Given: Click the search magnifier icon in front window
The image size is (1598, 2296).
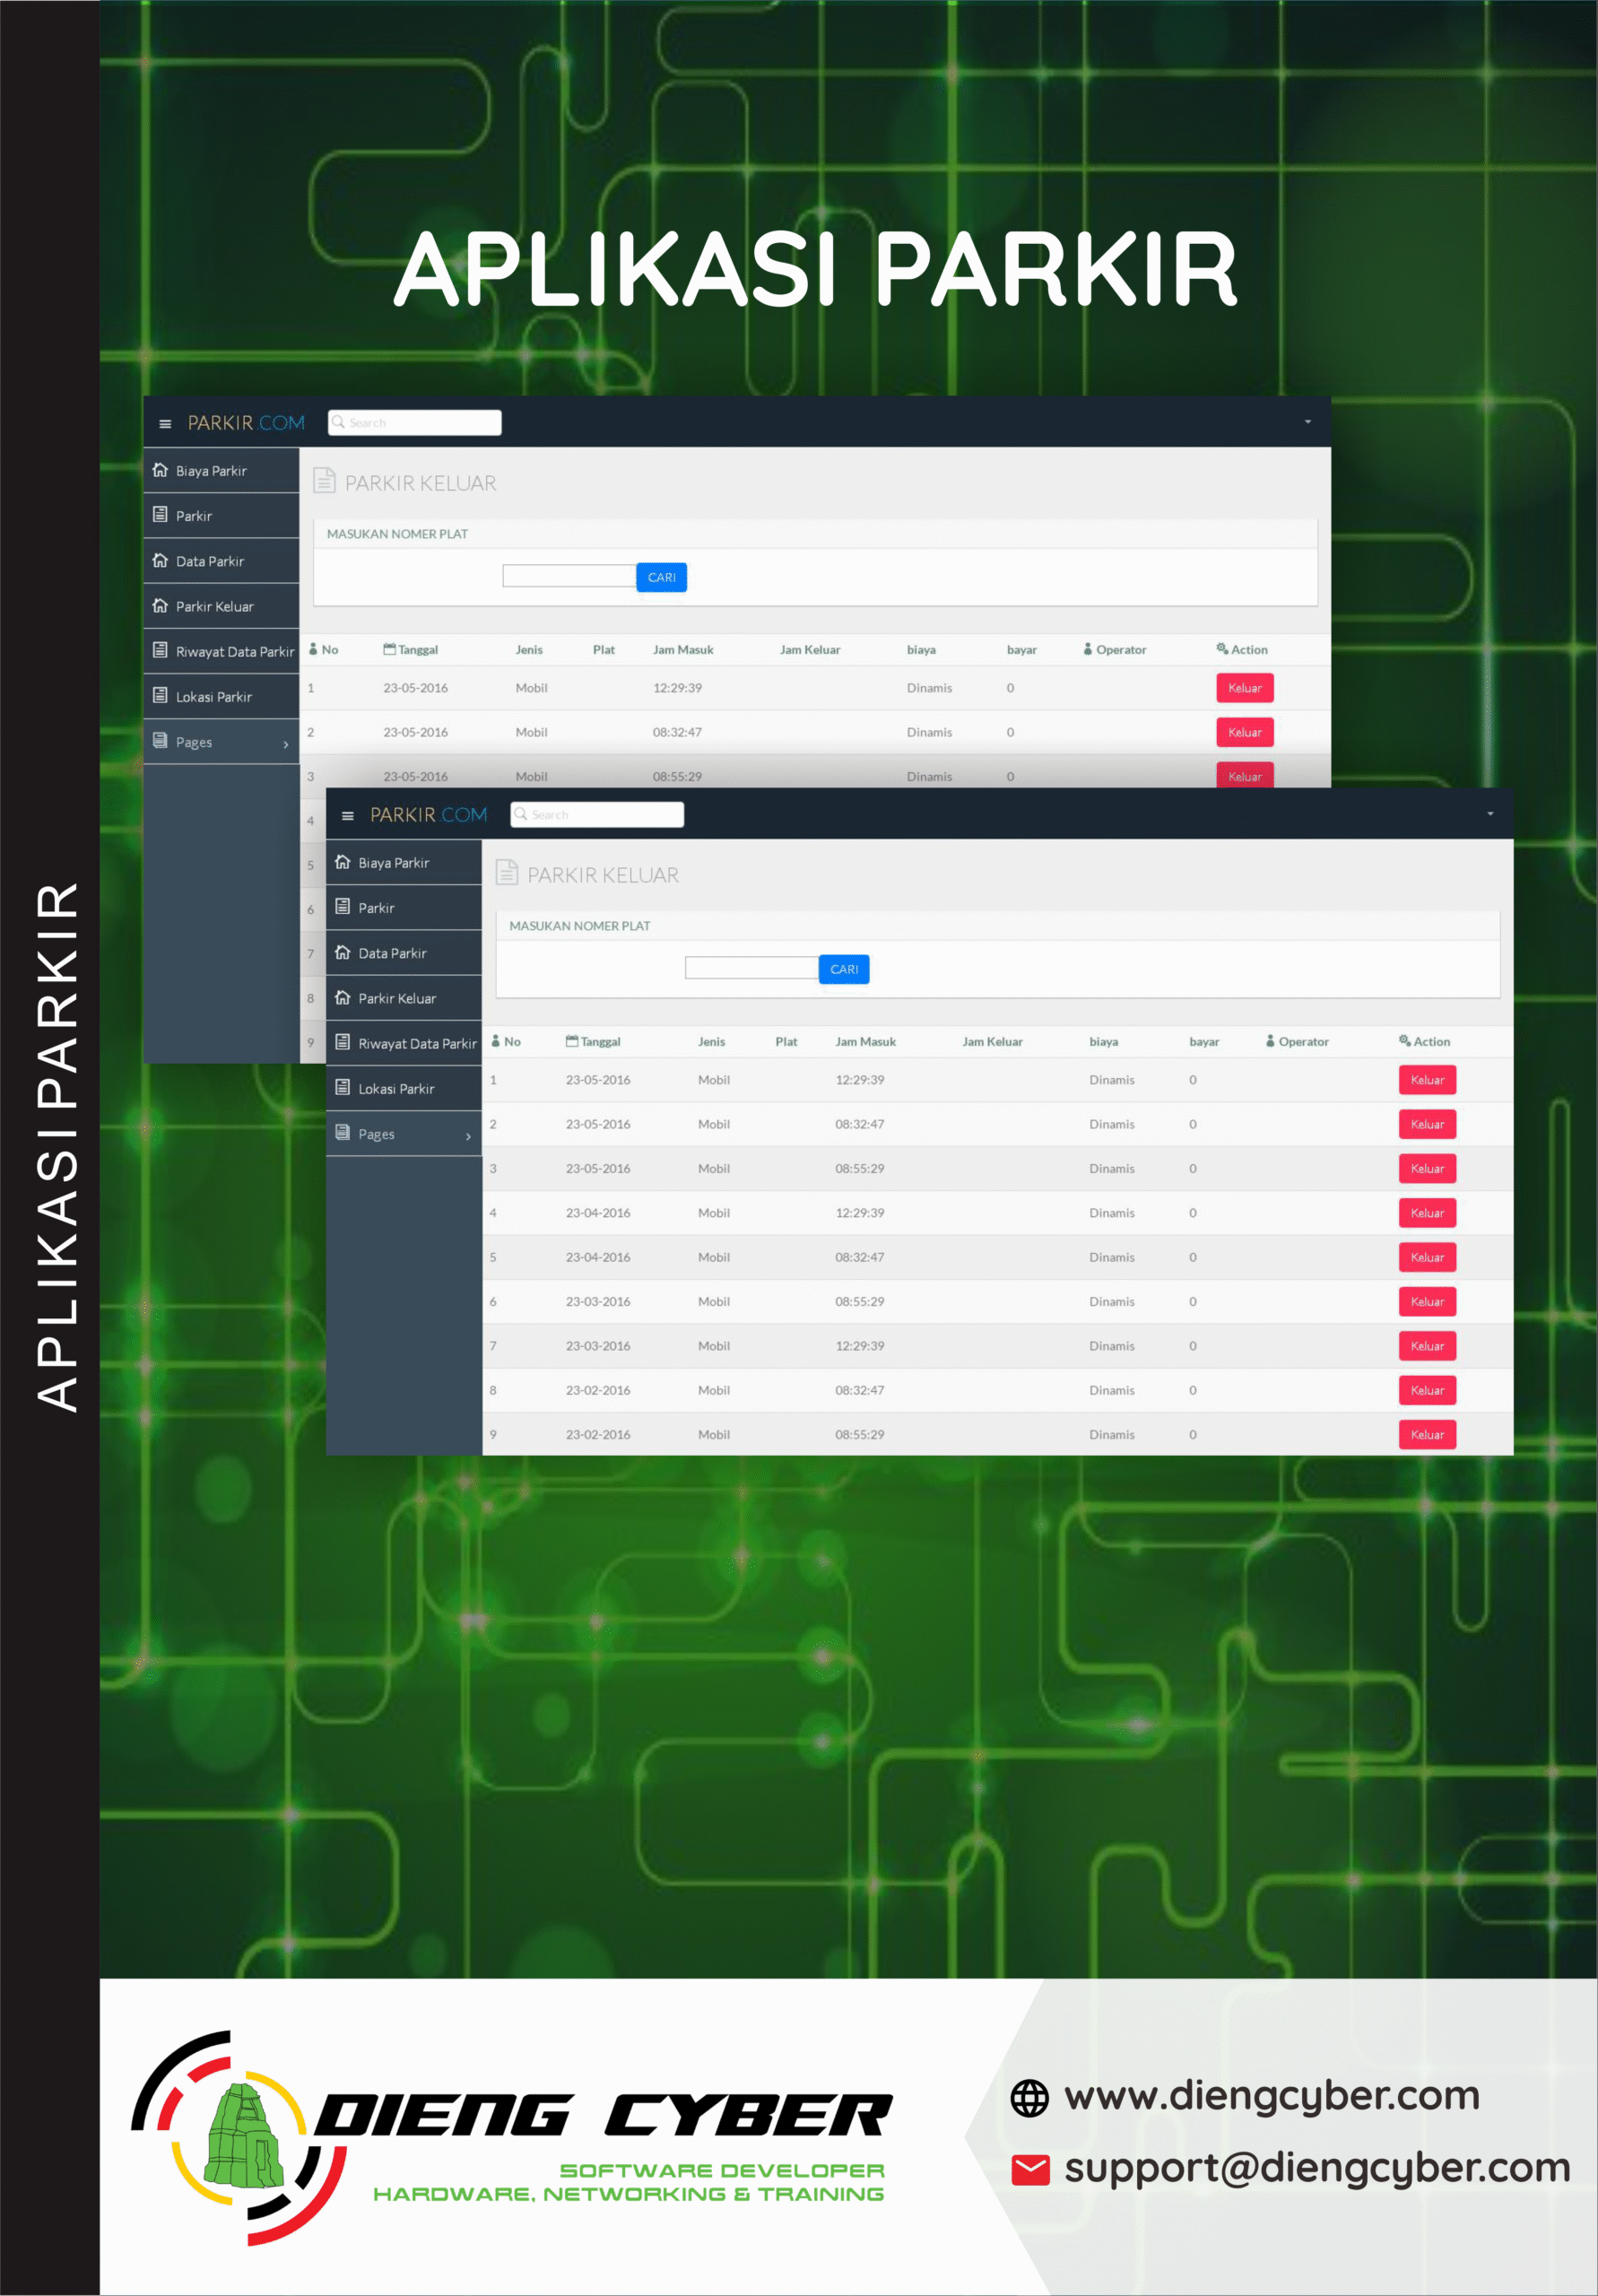Looking at the screenshot, I should tap(521, 815).
